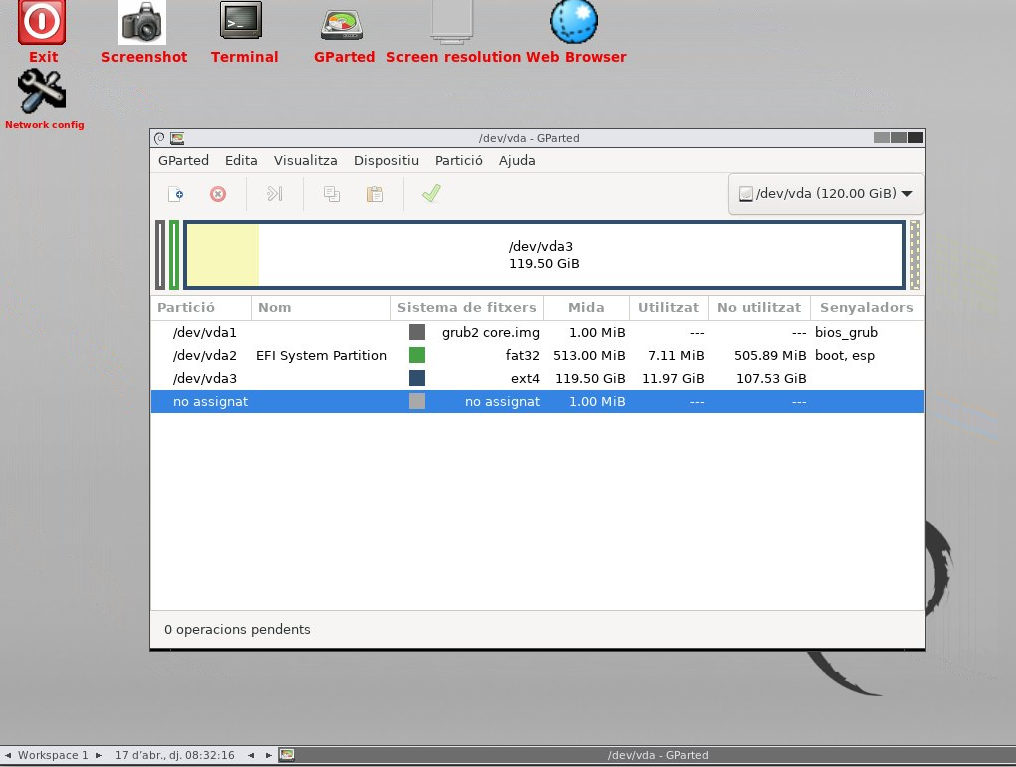Click the blue ext4 color swatch
This screenshot has height=767, width=1016.
pos(417,378)
